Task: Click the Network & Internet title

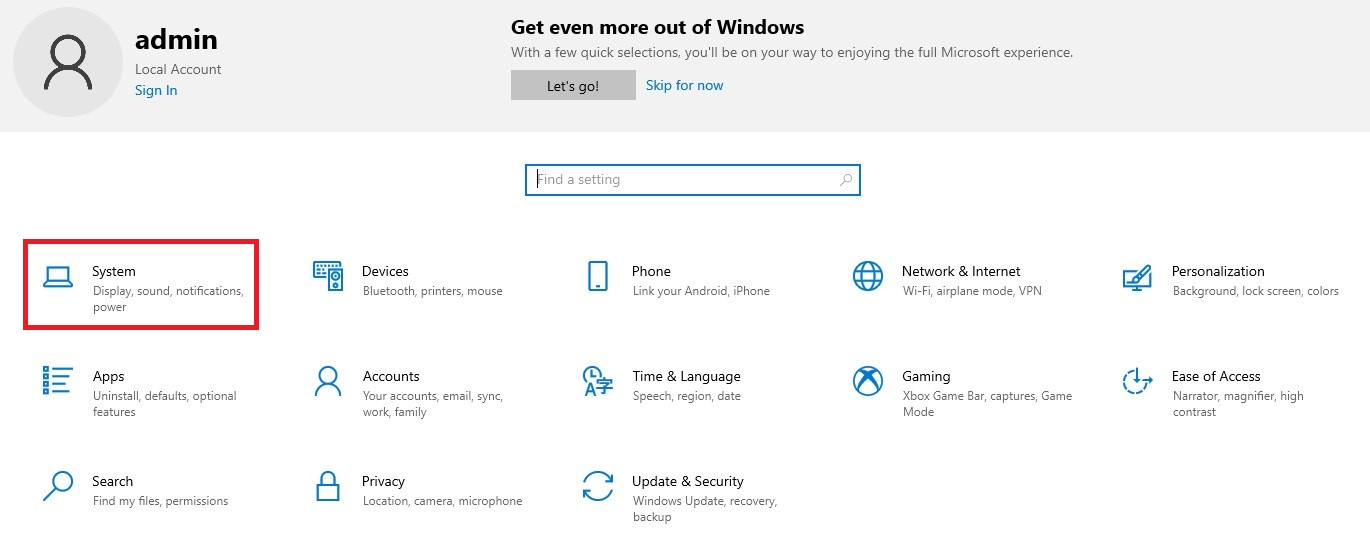Action: click(961, 271)
